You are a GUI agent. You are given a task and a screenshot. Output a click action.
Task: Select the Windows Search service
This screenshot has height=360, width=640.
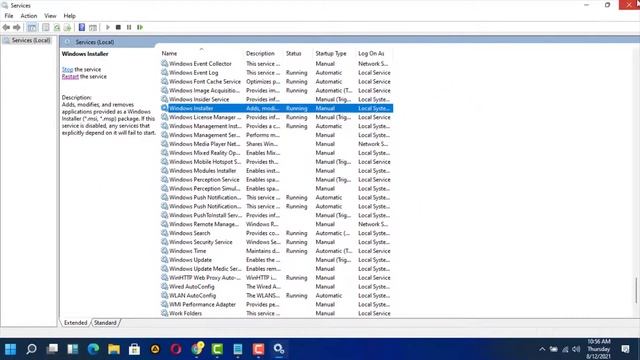point(276,233)
